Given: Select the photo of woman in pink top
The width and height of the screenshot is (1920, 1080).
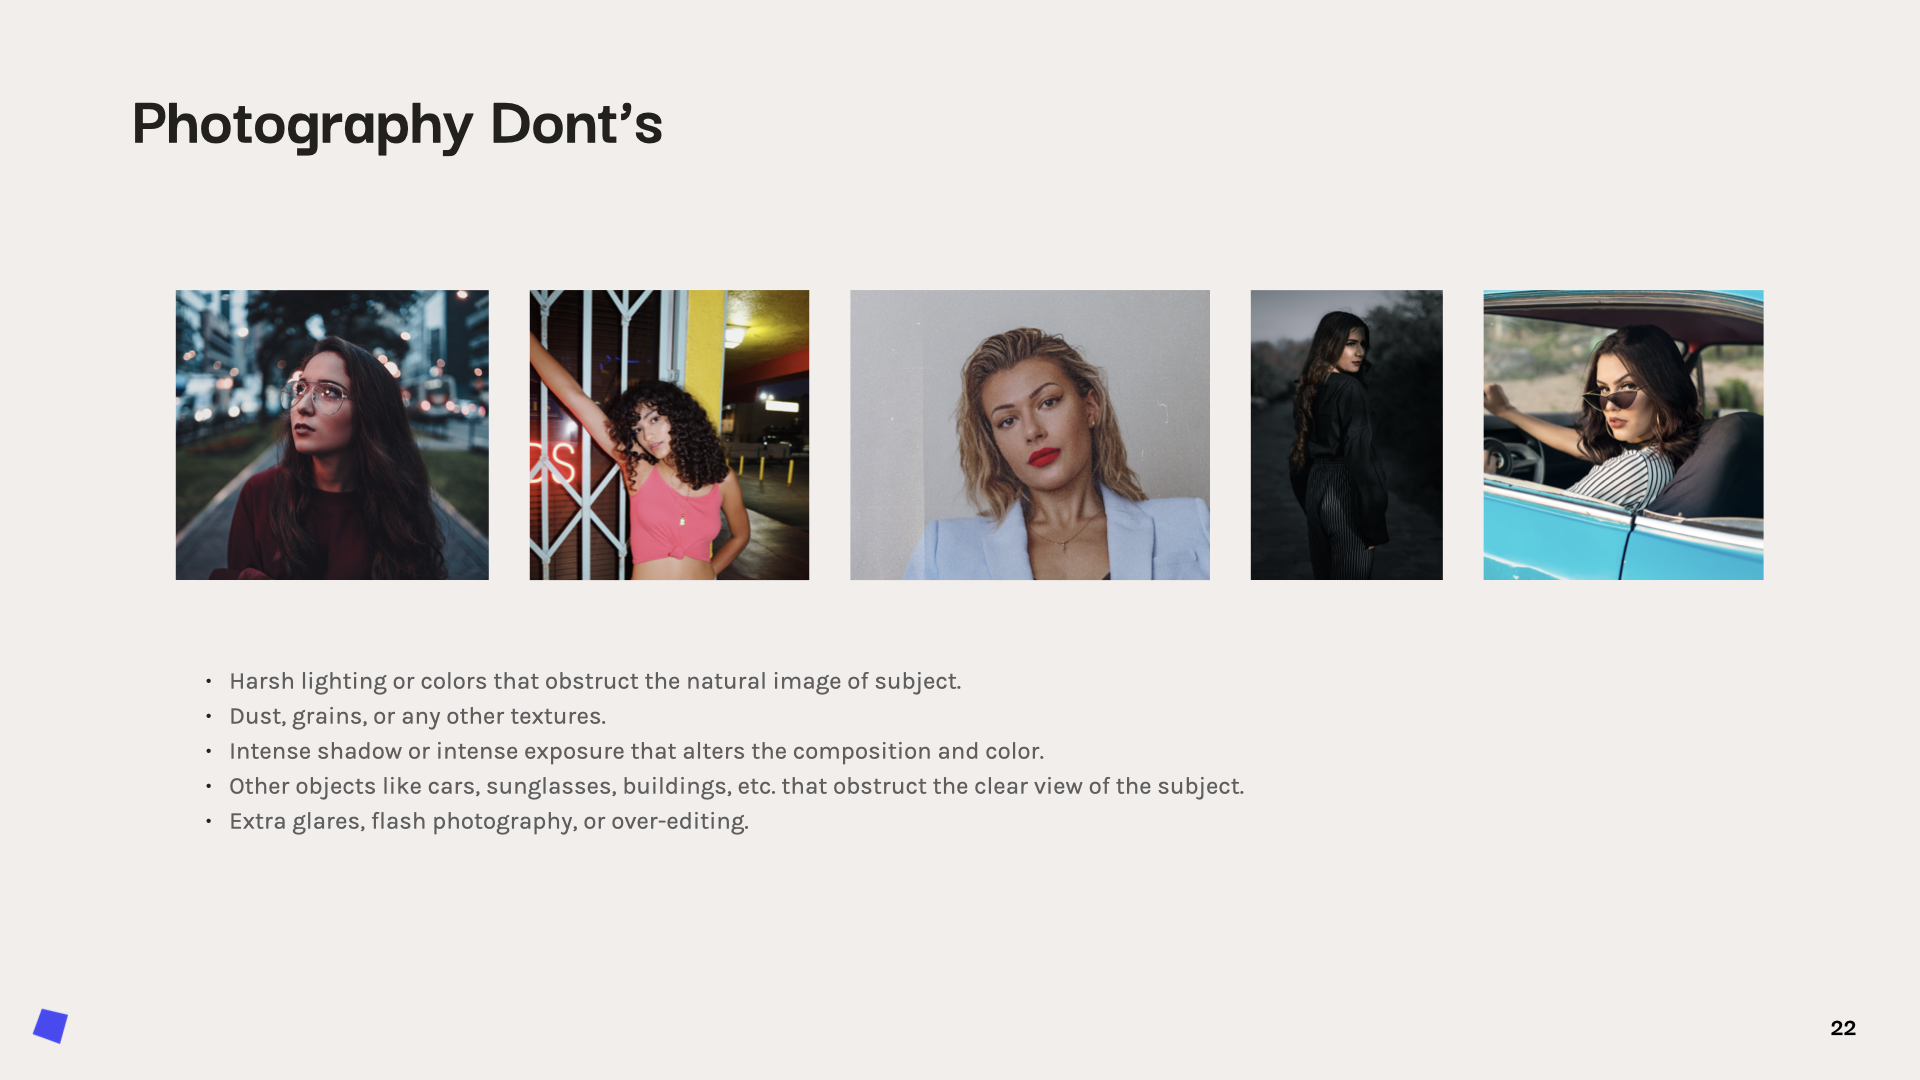Looking at the screenshot, I should coord(669,435).
